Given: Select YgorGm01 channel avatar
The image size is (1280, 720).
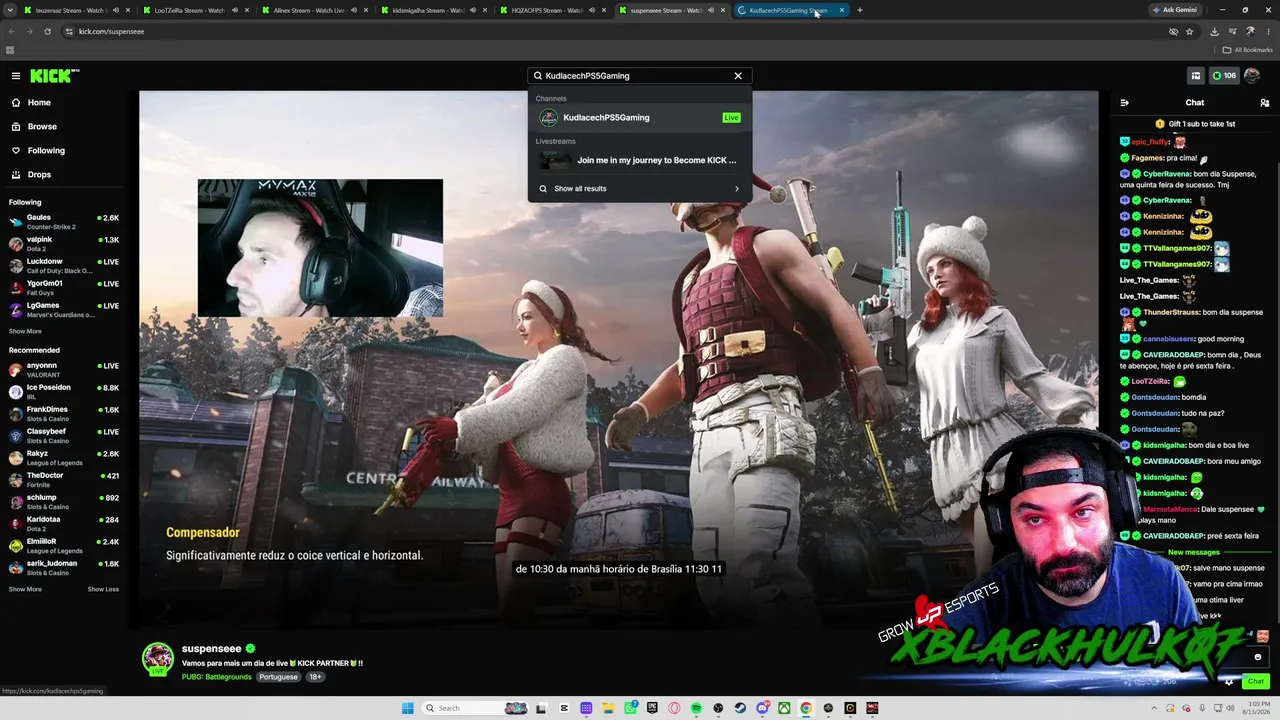Looking at the screenshot, I should click(x=16, y=288).
